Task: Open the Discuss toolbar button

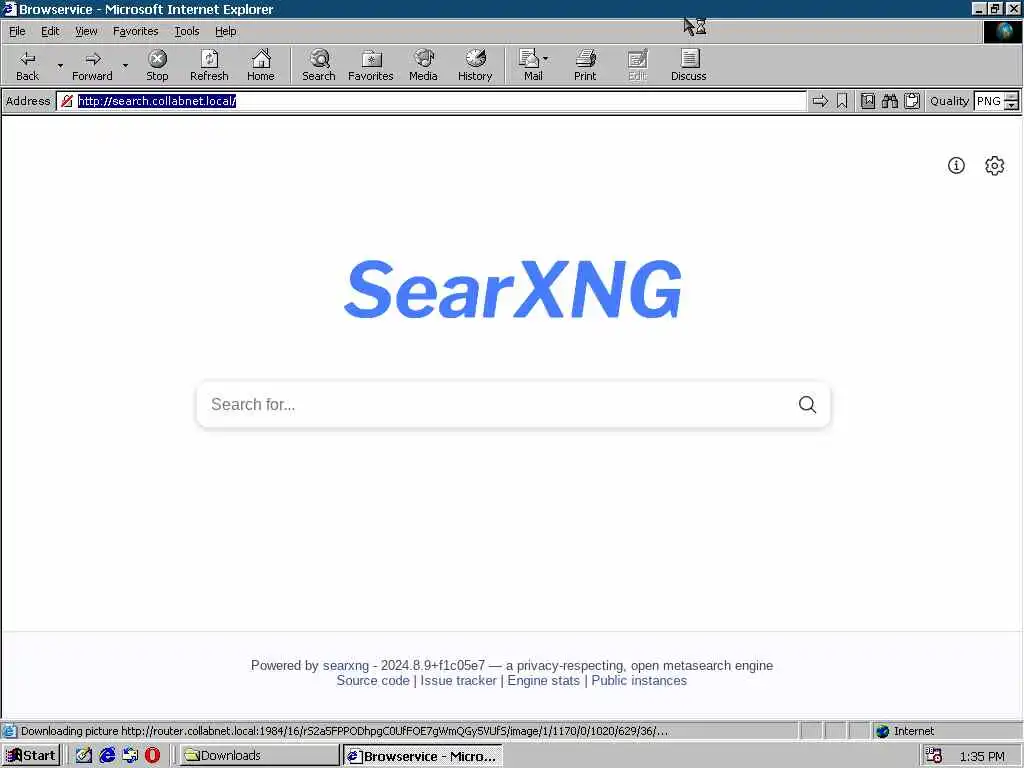Action: tap(688, 65)
